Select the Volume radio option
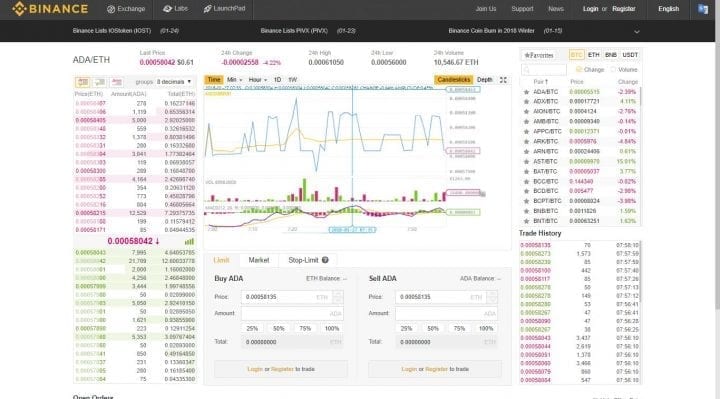The height and width of the screenshot is (399, 720). [x=624, y=70]
